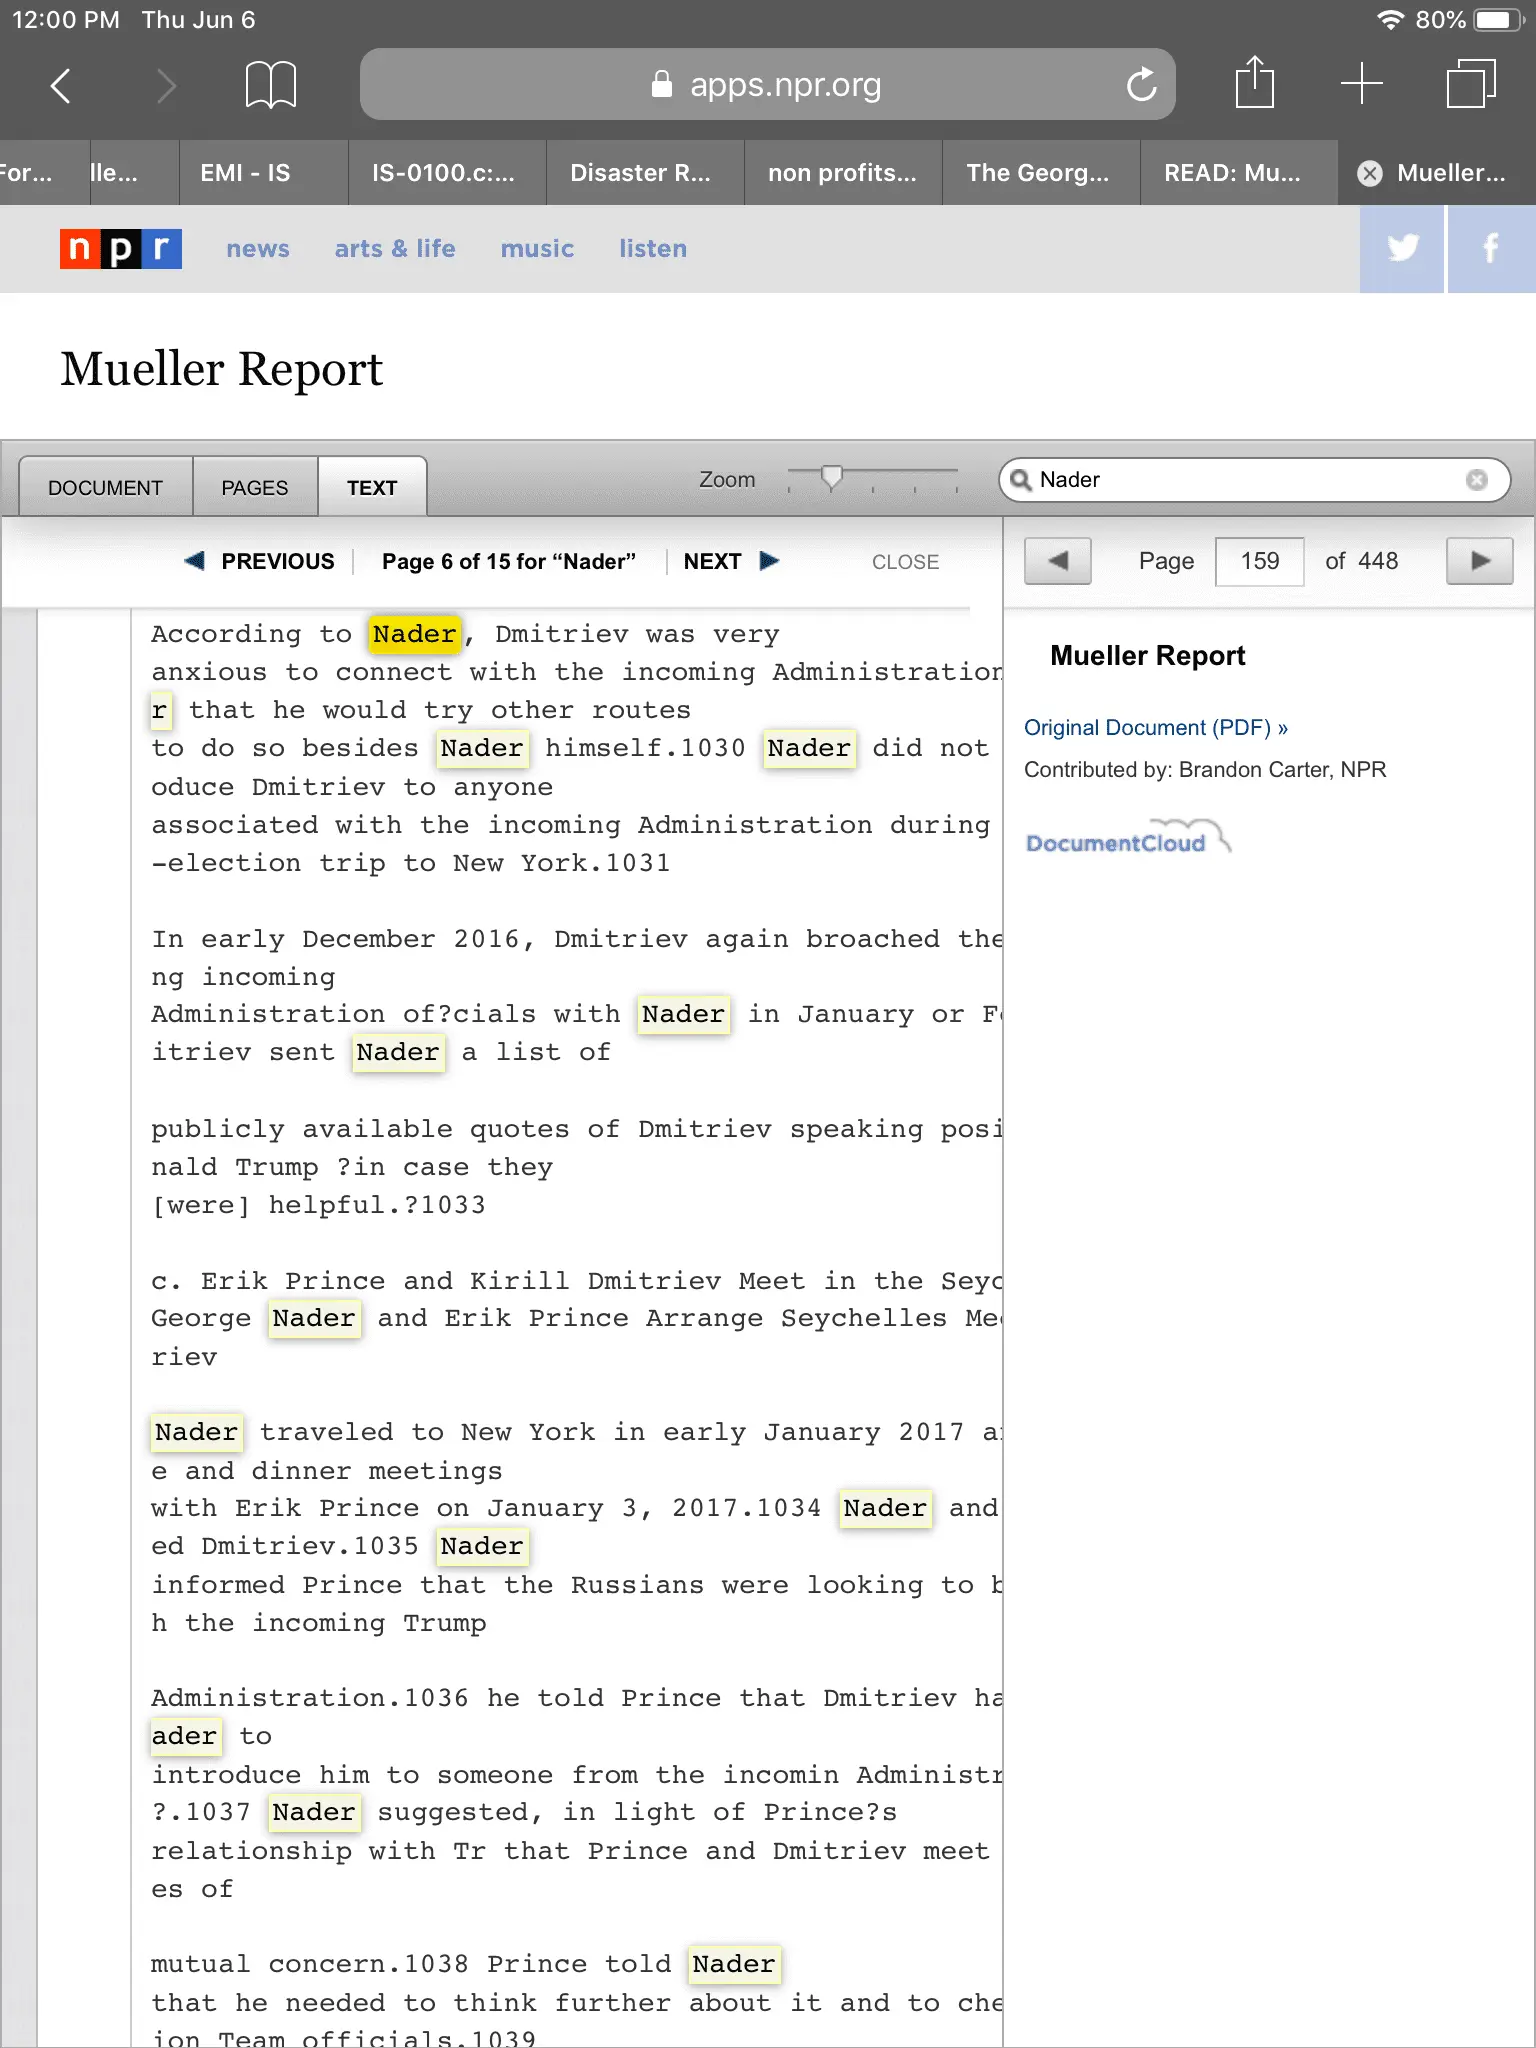Close the Mueller browser tab
This screenshot has height=2048, width=1536.
(x=1370, y=173)
